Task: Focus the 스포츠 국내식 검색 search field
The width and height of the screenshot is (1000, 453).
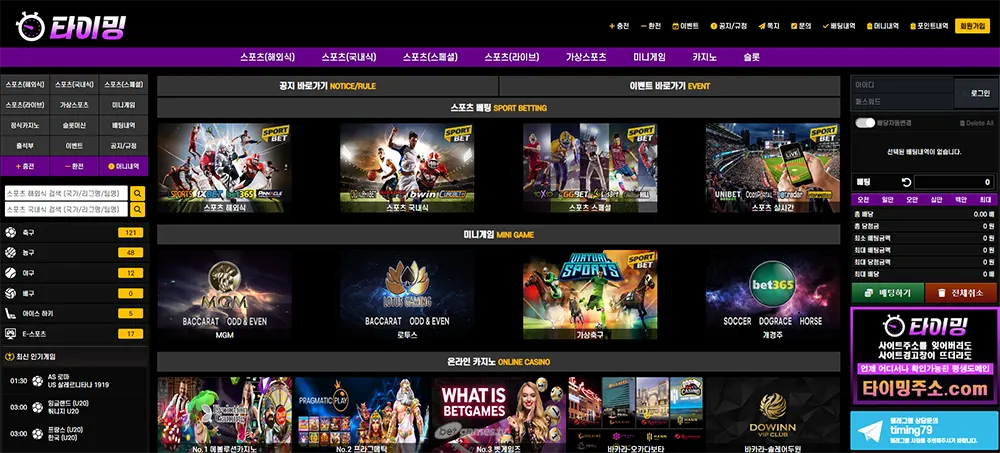Action: tap(66, 209)
